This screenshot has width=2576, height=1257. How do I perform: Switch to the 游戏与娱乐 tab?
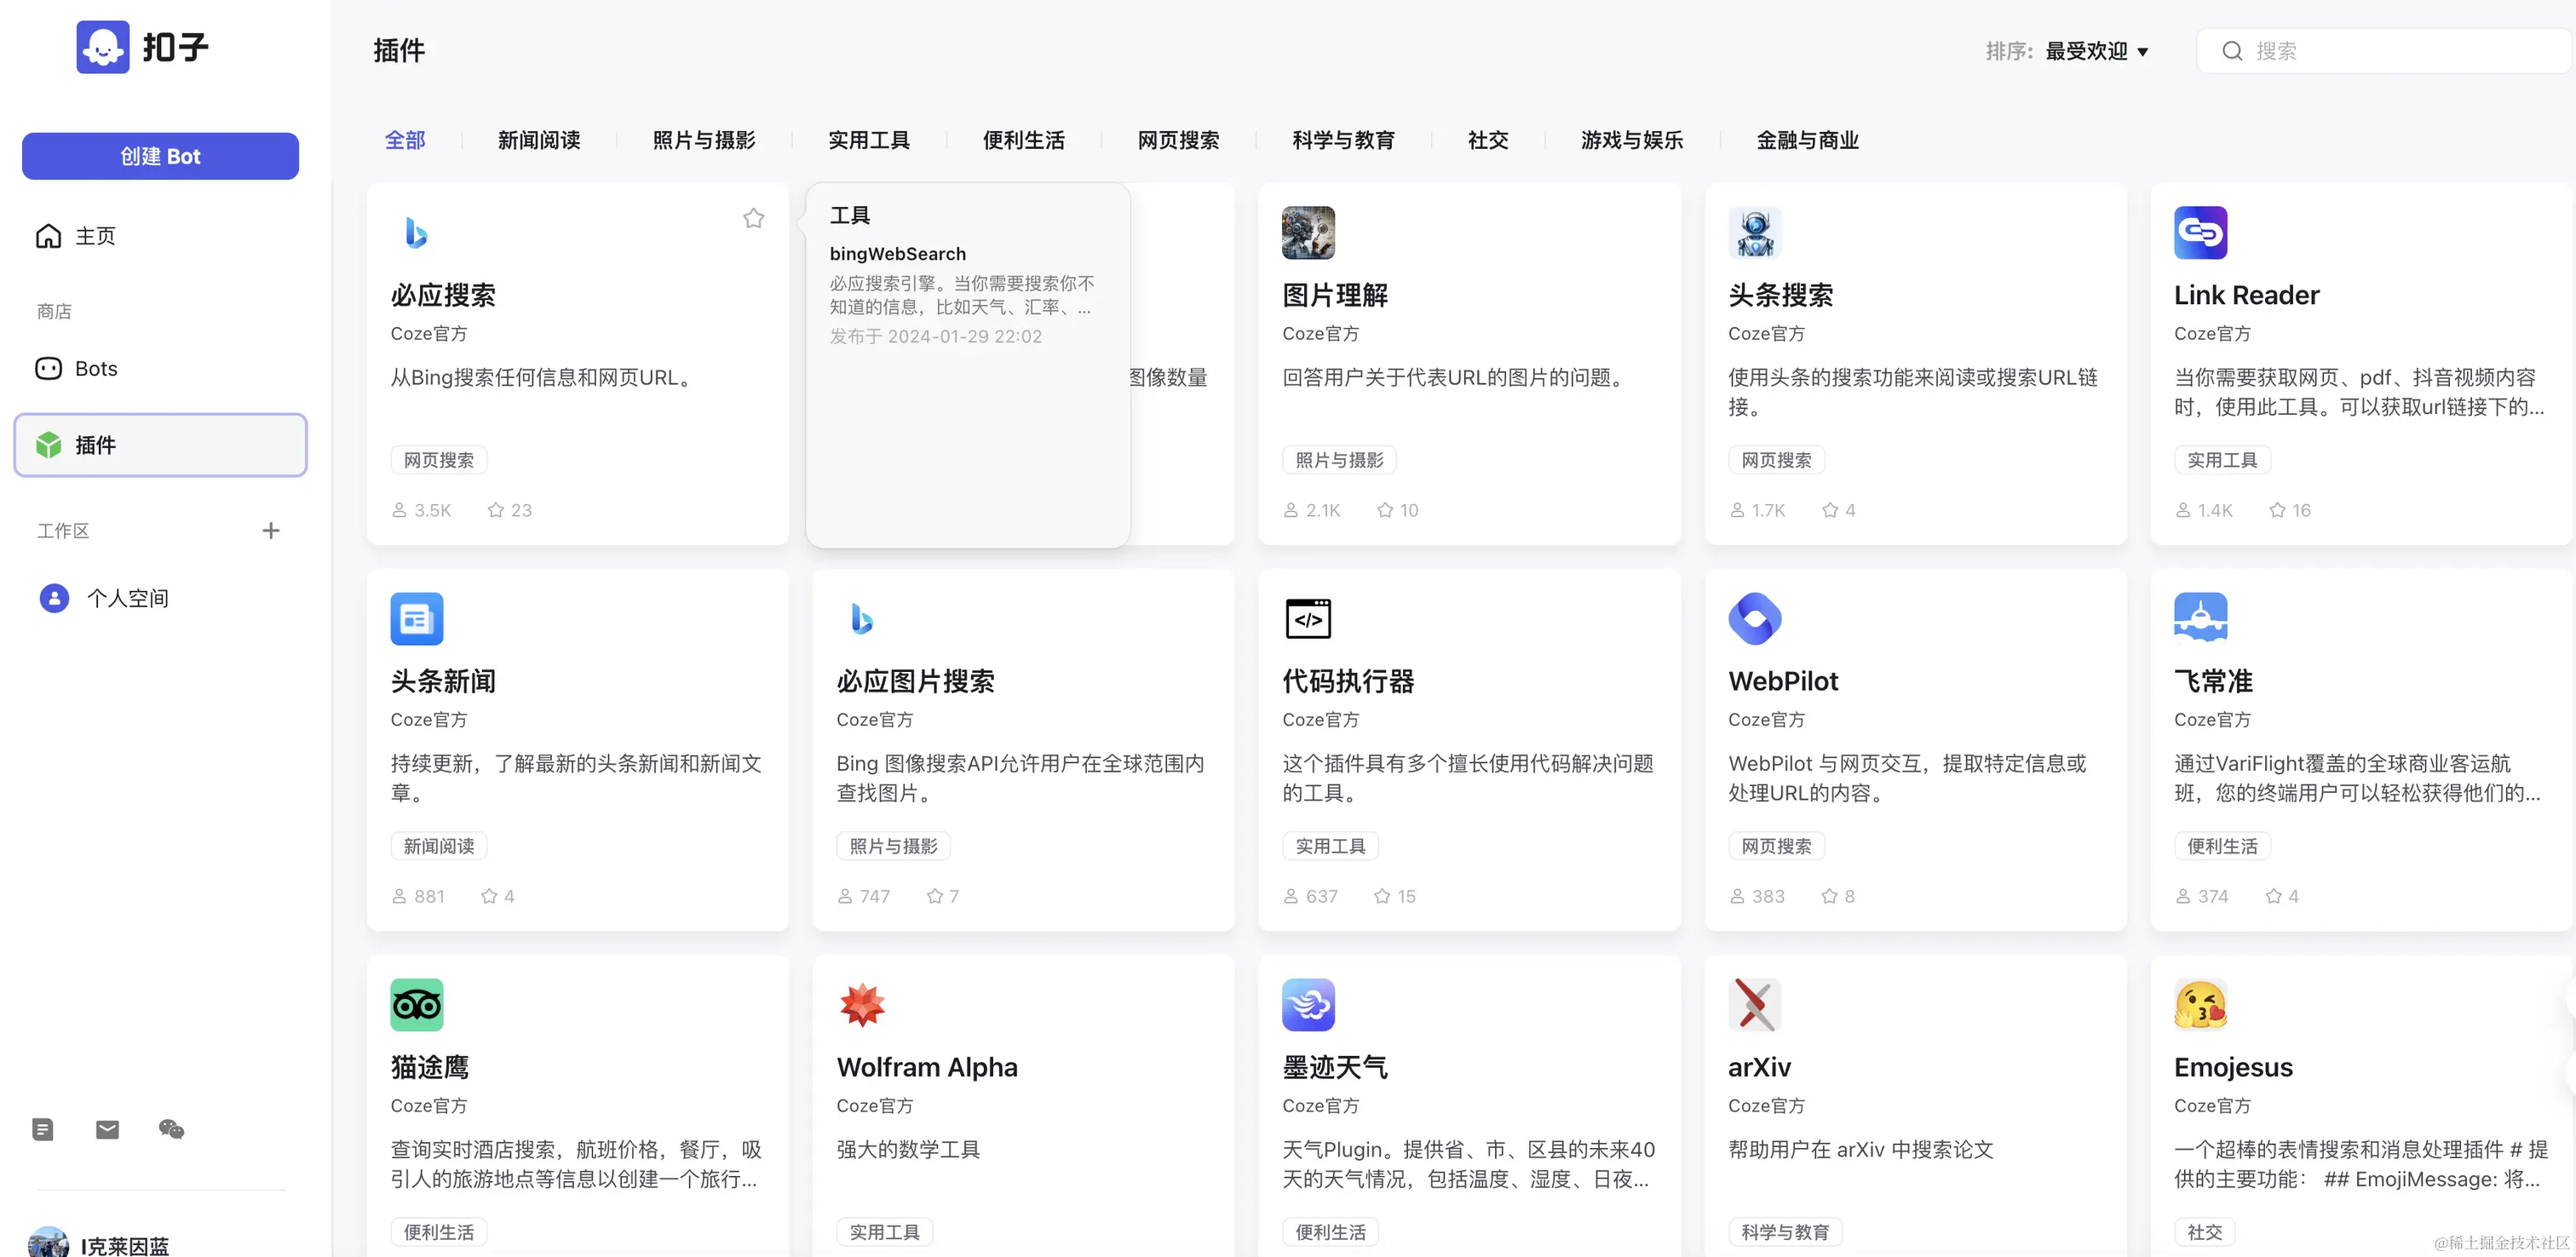1632,140
